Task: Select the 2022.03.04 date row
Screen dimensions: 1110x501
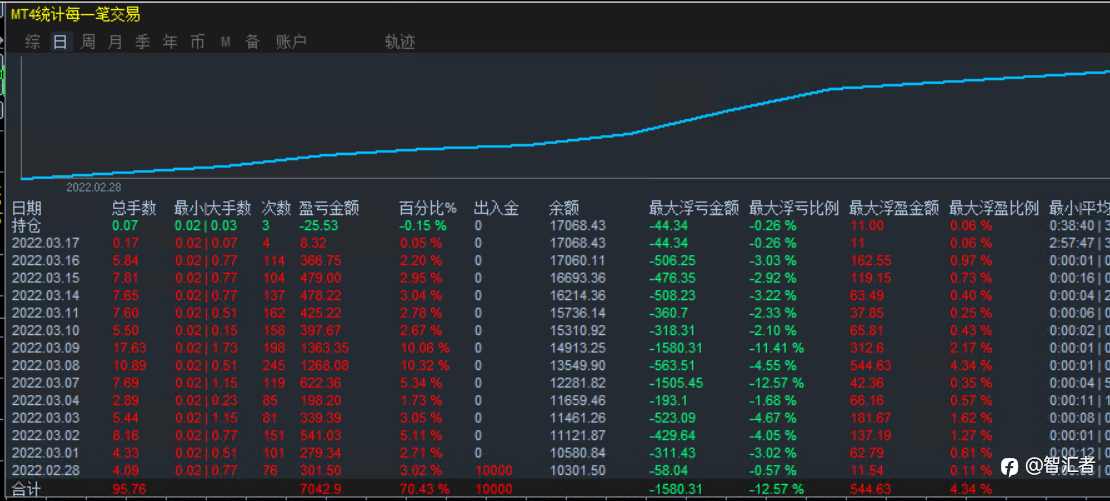Action: (x=46, y=400)
